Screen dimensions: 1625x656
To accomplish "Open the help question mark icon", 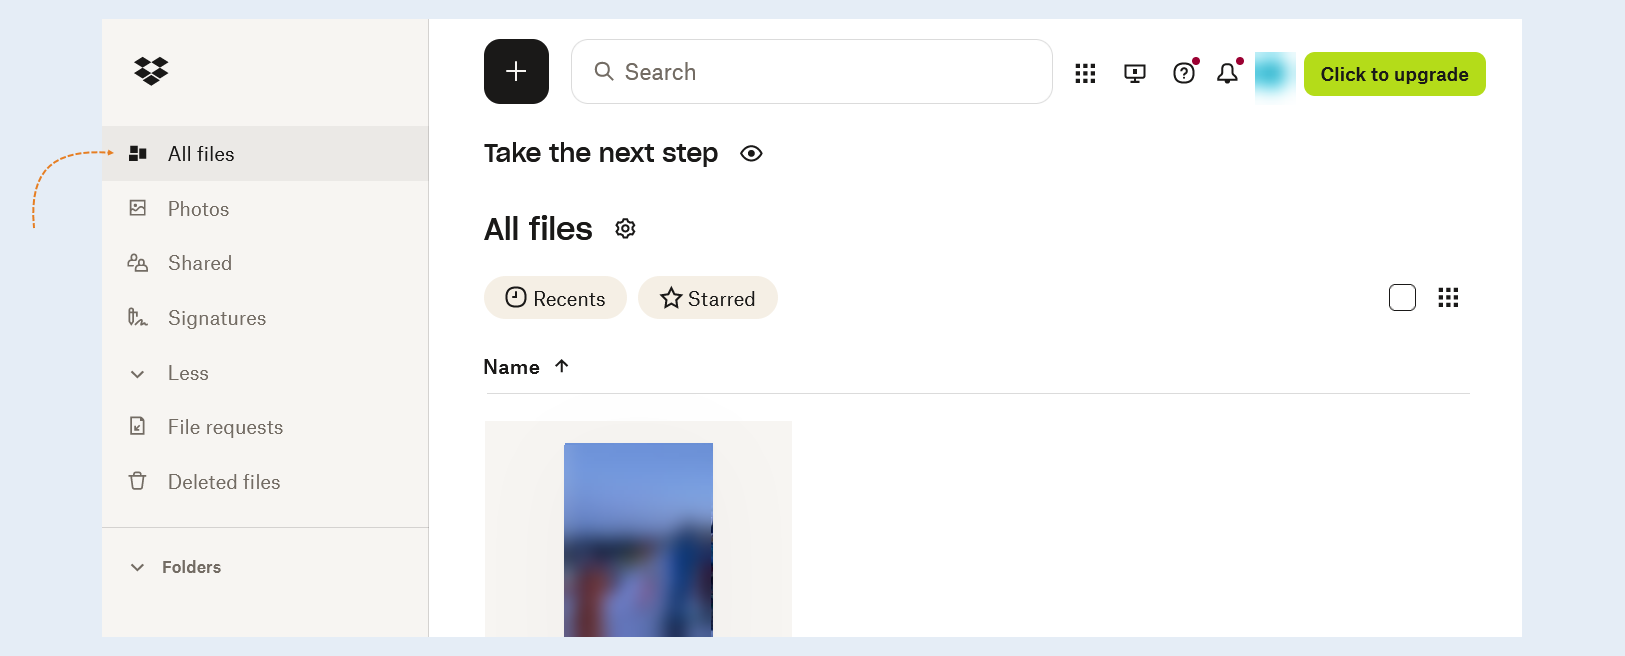I will tap(1184, 73).
